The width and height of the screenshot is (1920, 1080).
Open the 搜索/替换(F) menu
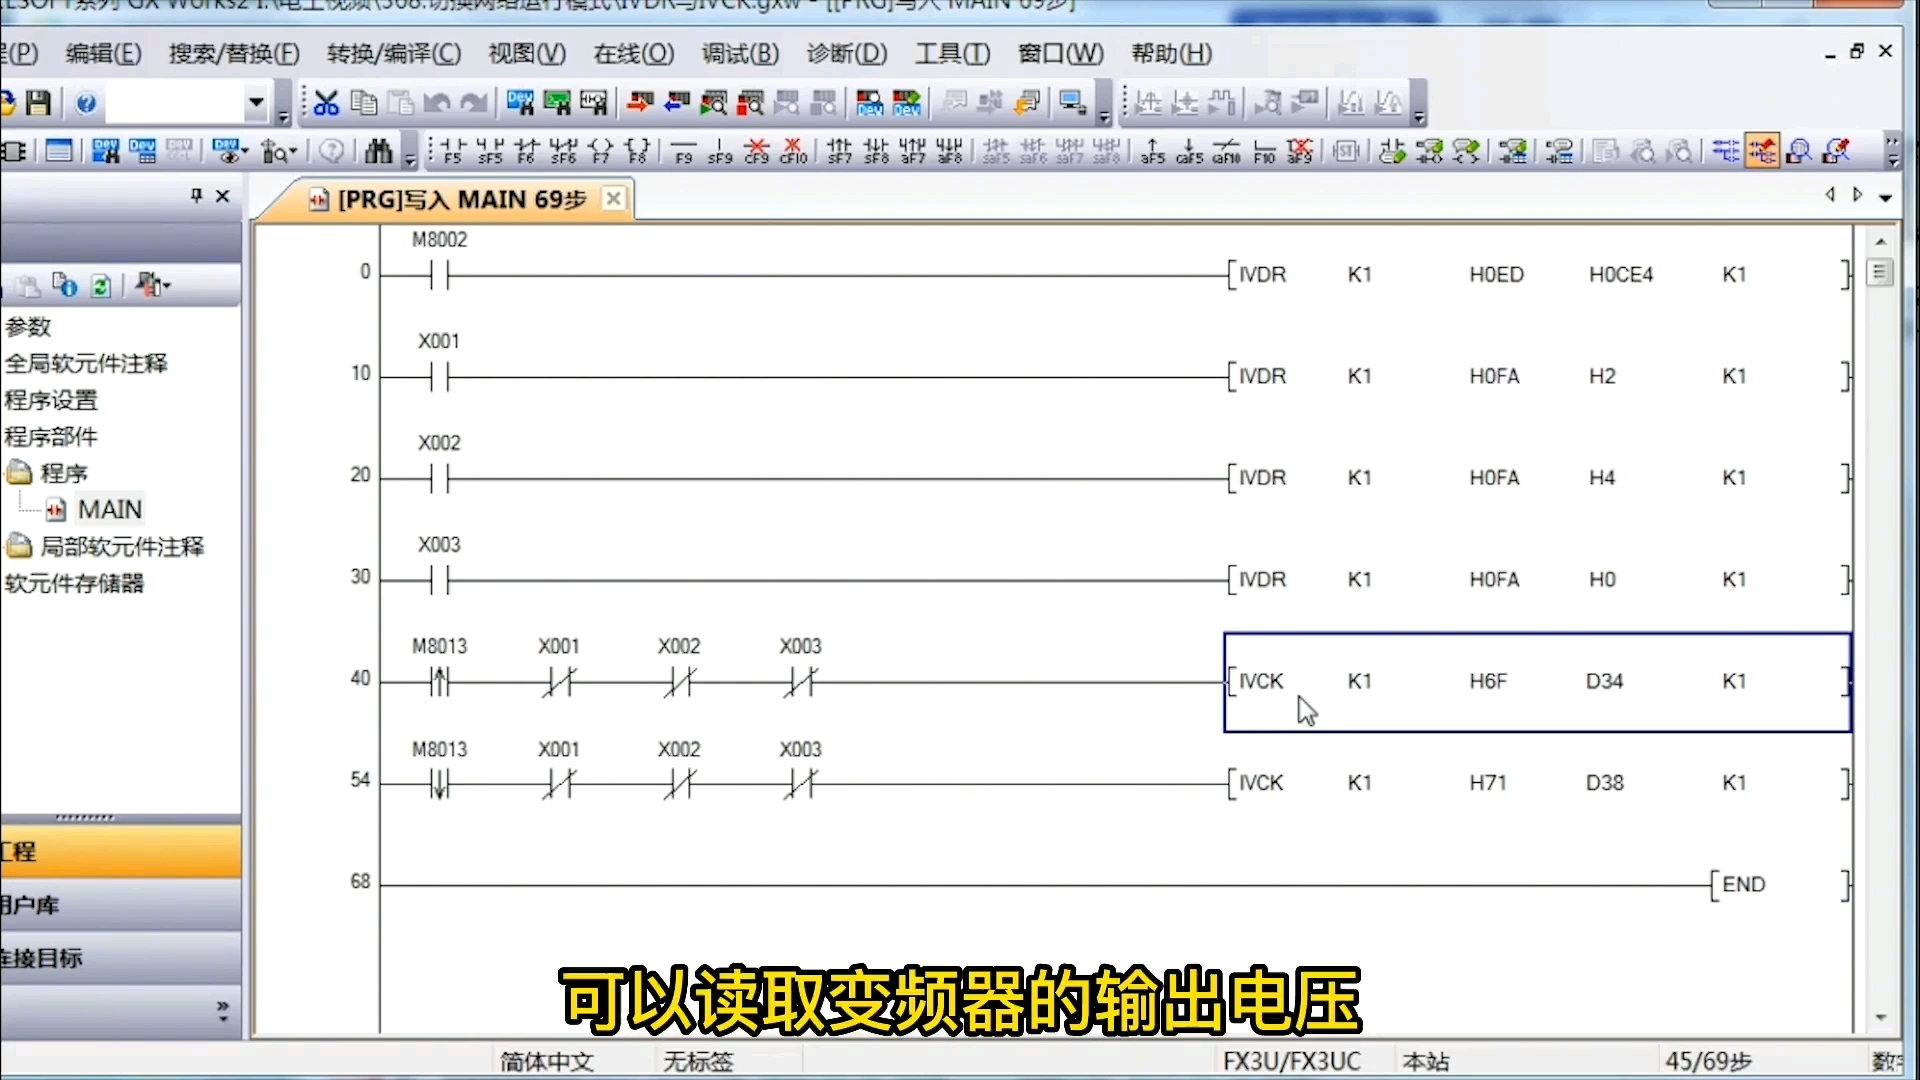pos(234,54)
